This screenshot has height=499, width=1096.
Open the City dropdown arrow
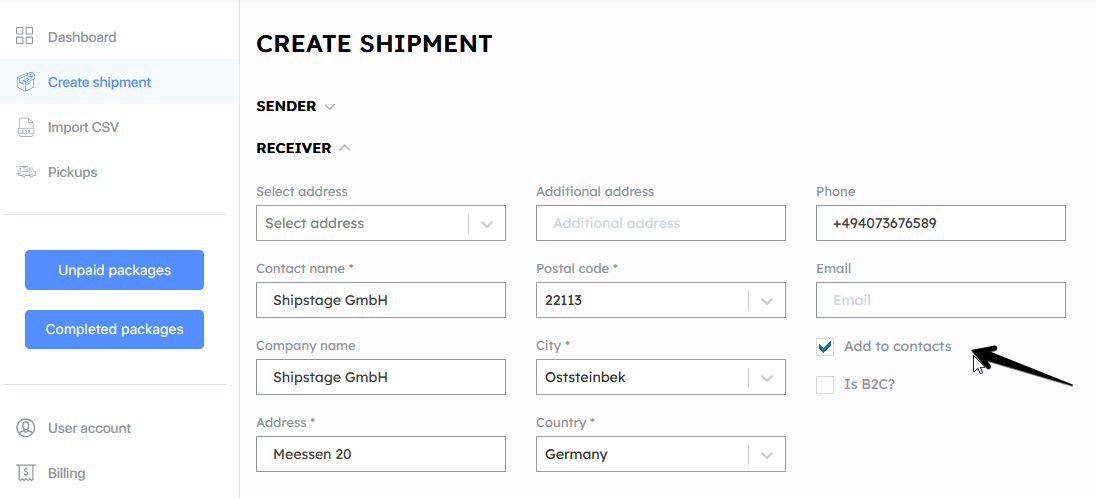tap(767, 378)
